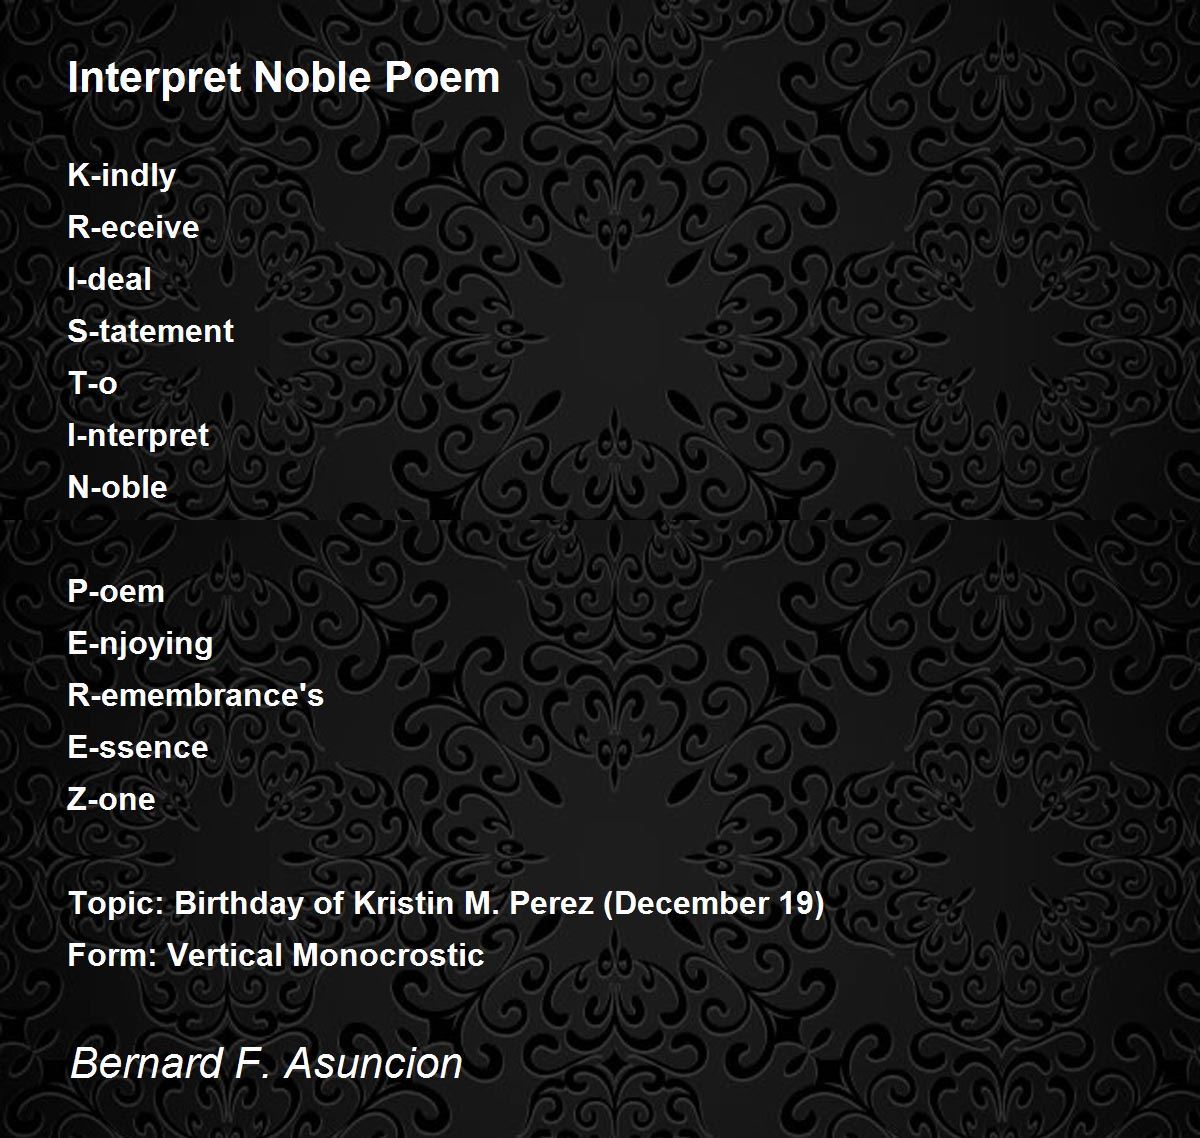
Task: Click the N-oble line
Action: (118, 488)
